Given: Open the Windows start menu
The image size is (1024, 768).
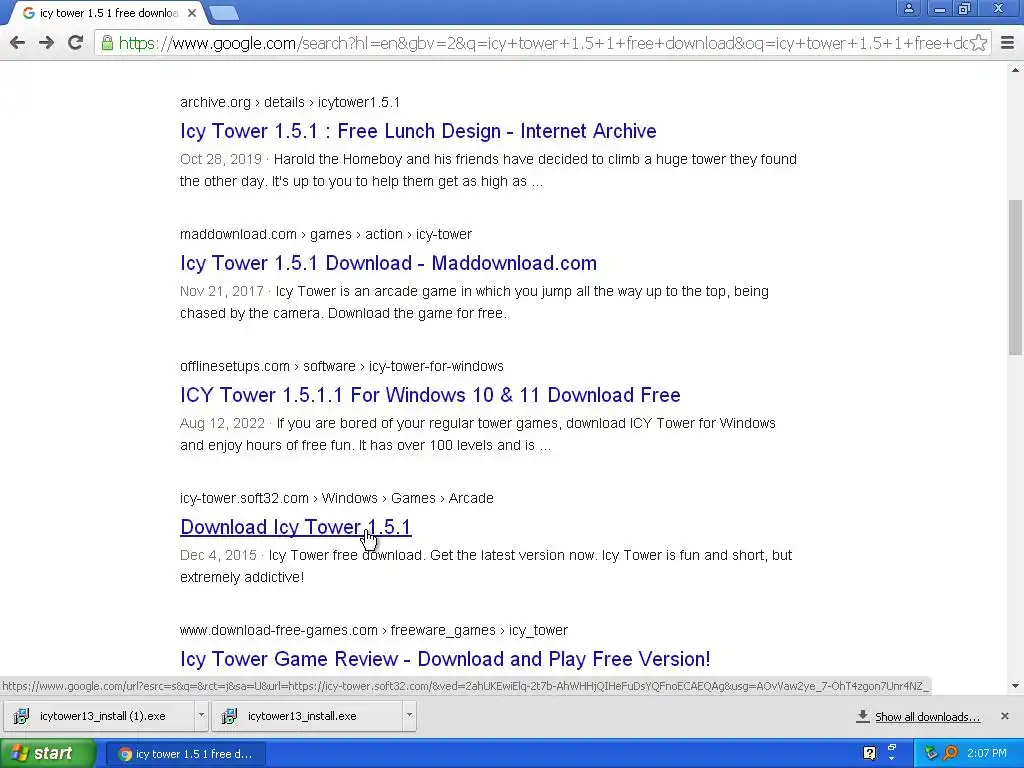Looking at the screenshot, I should click(48, 754).
